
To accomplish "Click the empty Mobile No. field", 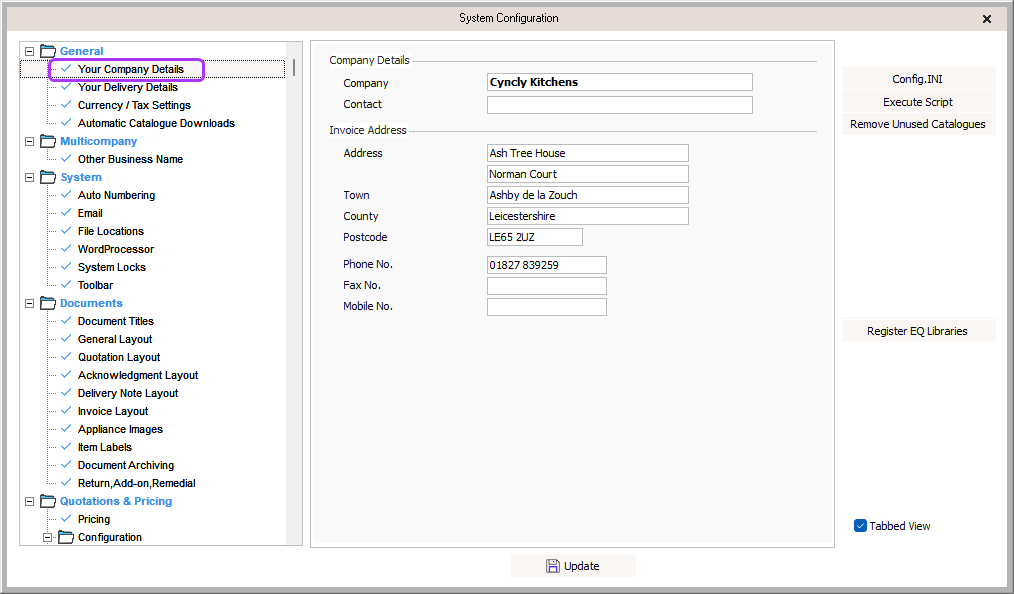I will [x=546, y=307].
